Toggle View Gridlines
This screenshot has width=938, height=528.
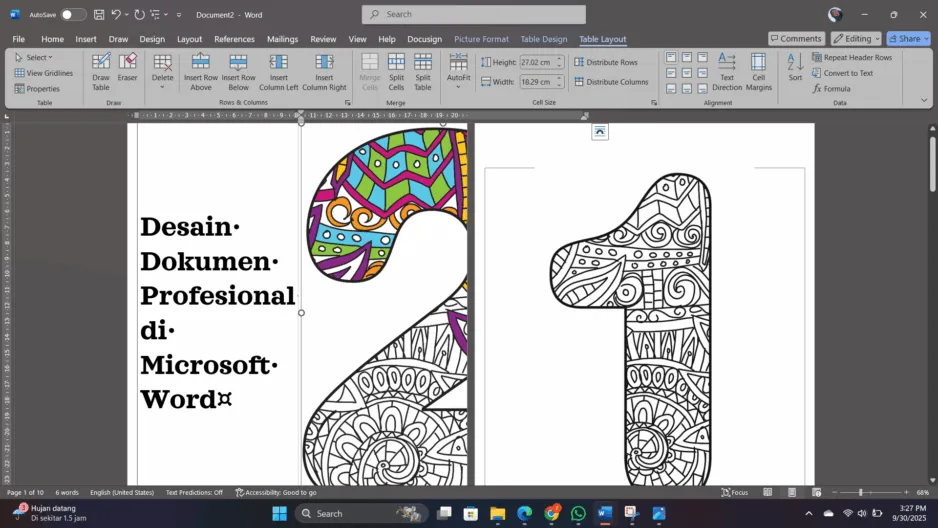[44, 73]
